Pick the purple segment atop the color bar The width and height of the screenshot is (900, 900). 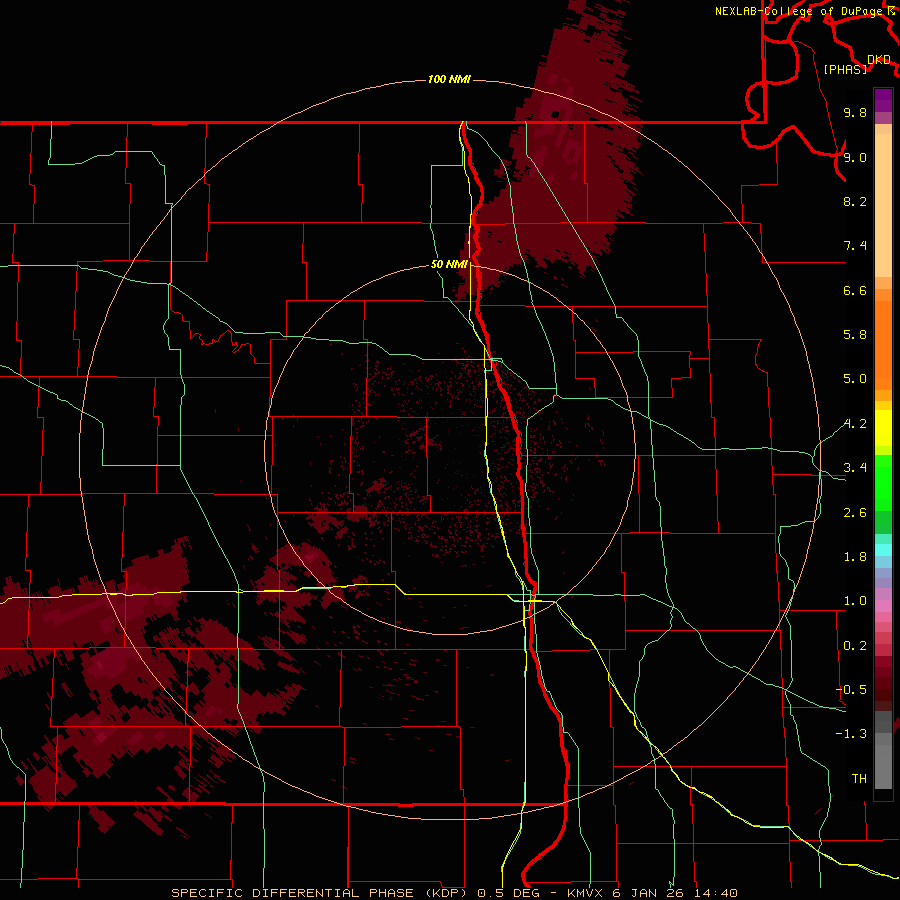pyautogui.click(x=883, y=100)
